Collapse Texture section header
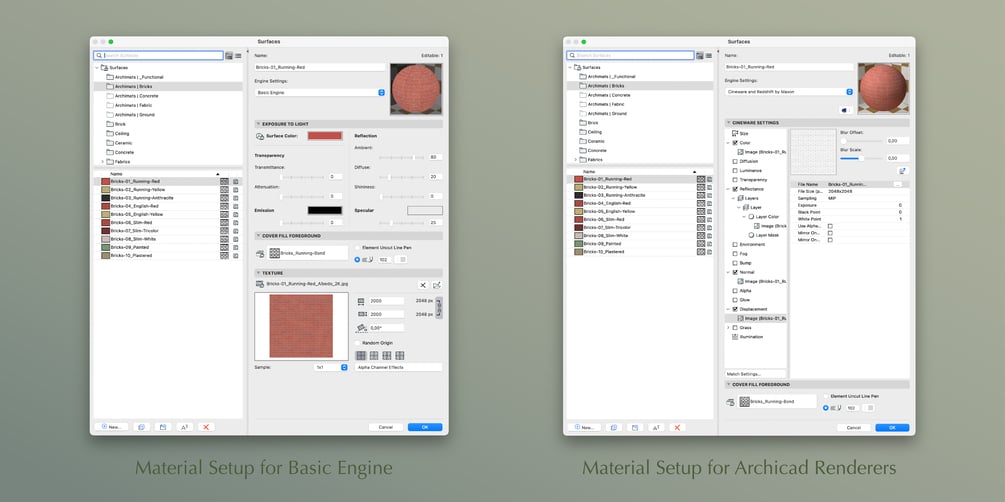1005x502 pixels. click(x=258, y=273)
